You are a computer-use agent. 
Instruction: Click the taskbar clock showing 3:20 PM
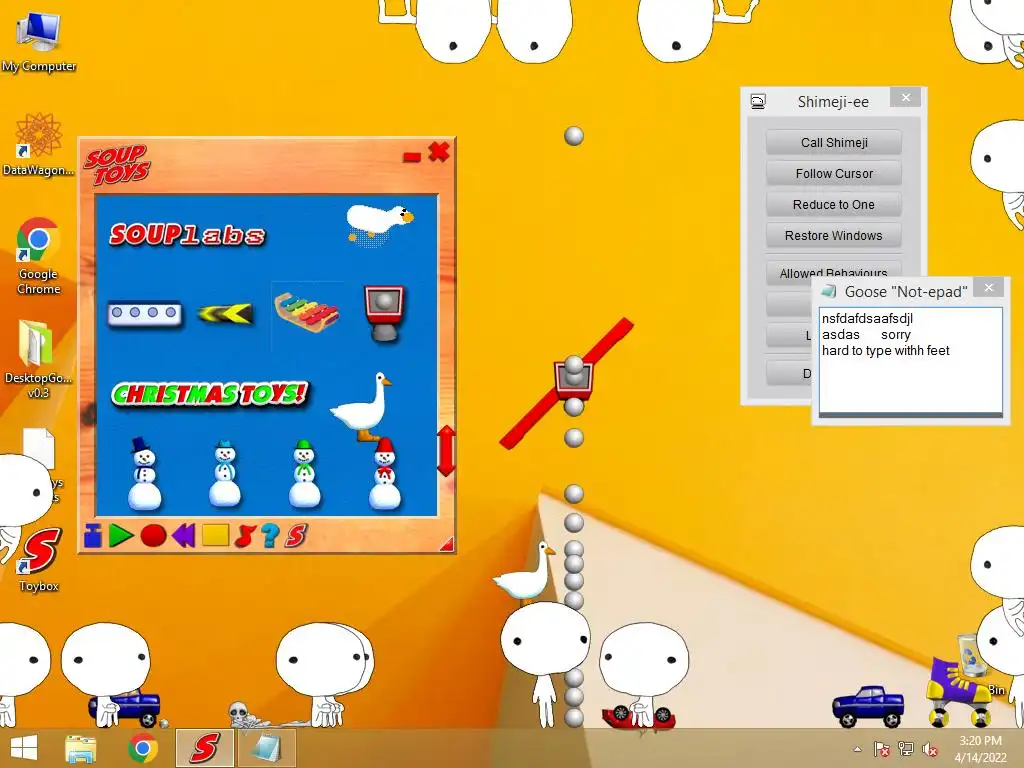tap(980, 748)
